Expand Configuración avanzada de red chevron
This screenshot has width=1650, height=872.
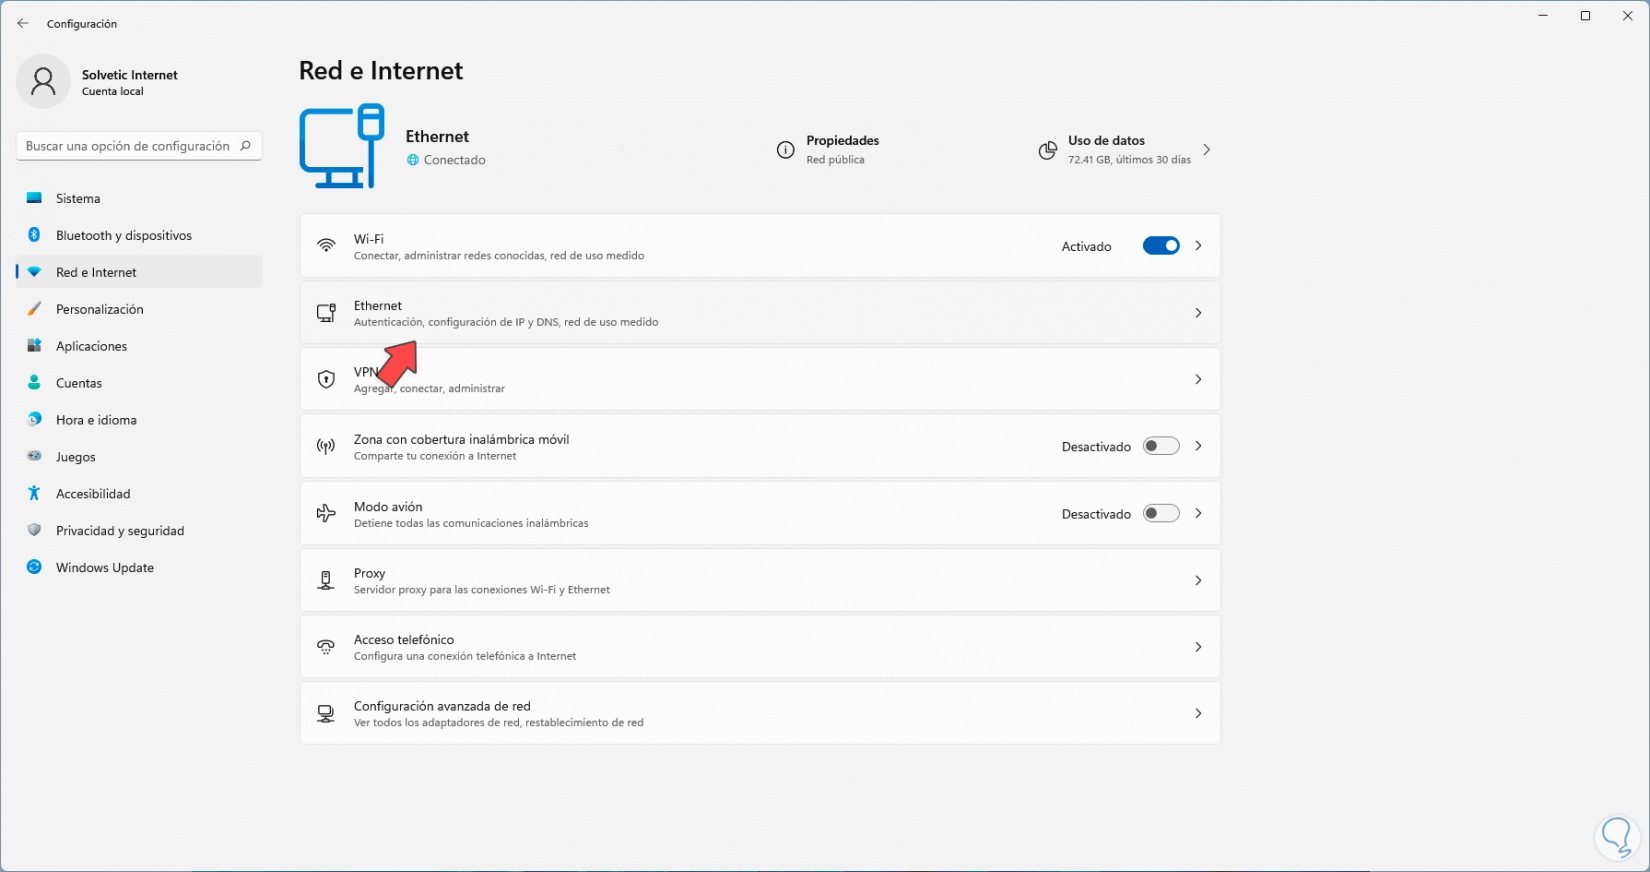point(1198,713)
